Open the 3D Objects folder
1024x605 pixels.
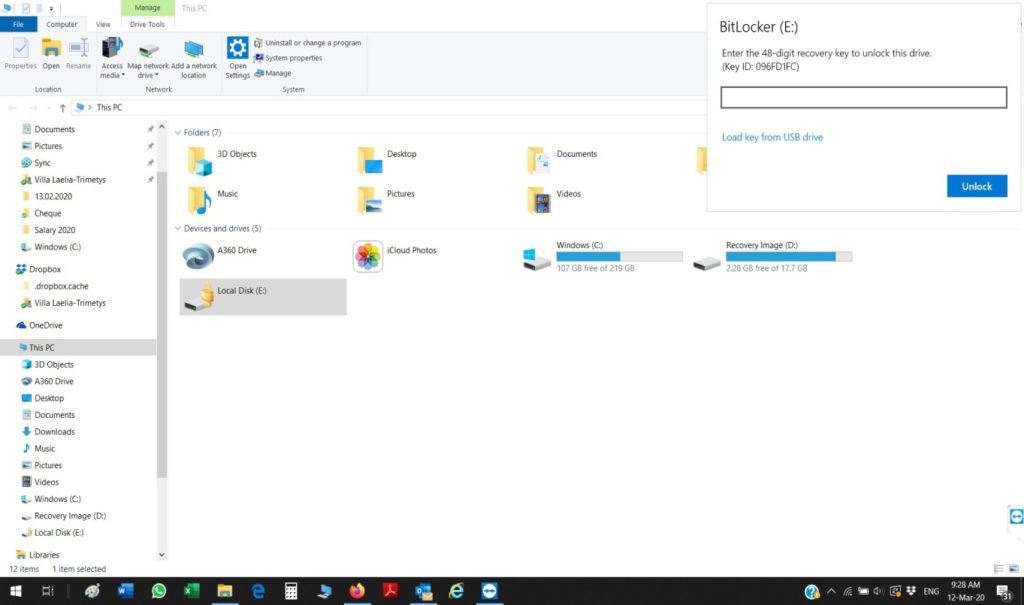click(201, 160)
